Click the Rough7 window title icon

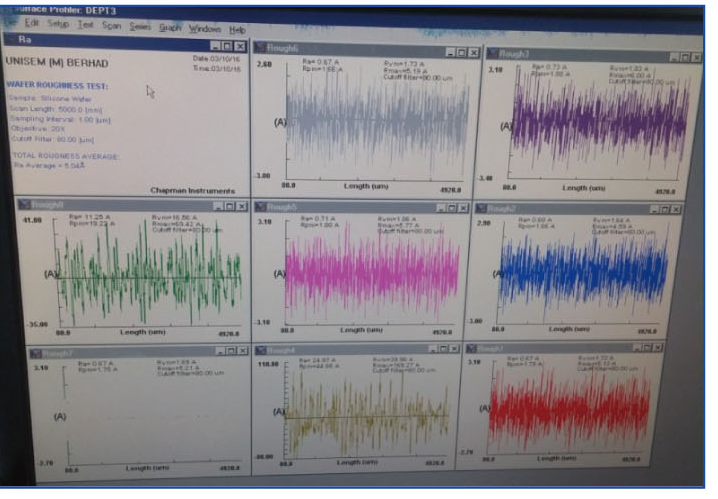[x=36, y=353]
